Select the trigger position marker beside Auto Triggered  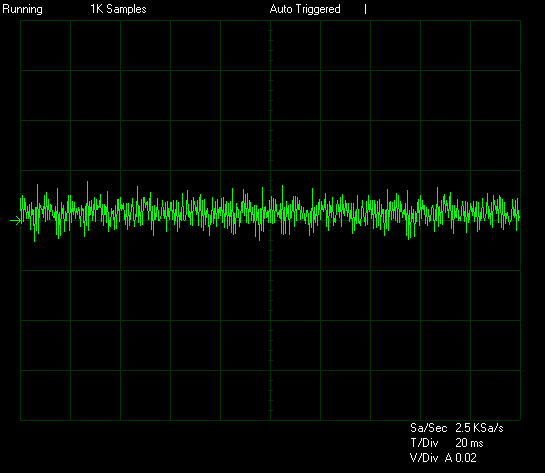[365, 9]
